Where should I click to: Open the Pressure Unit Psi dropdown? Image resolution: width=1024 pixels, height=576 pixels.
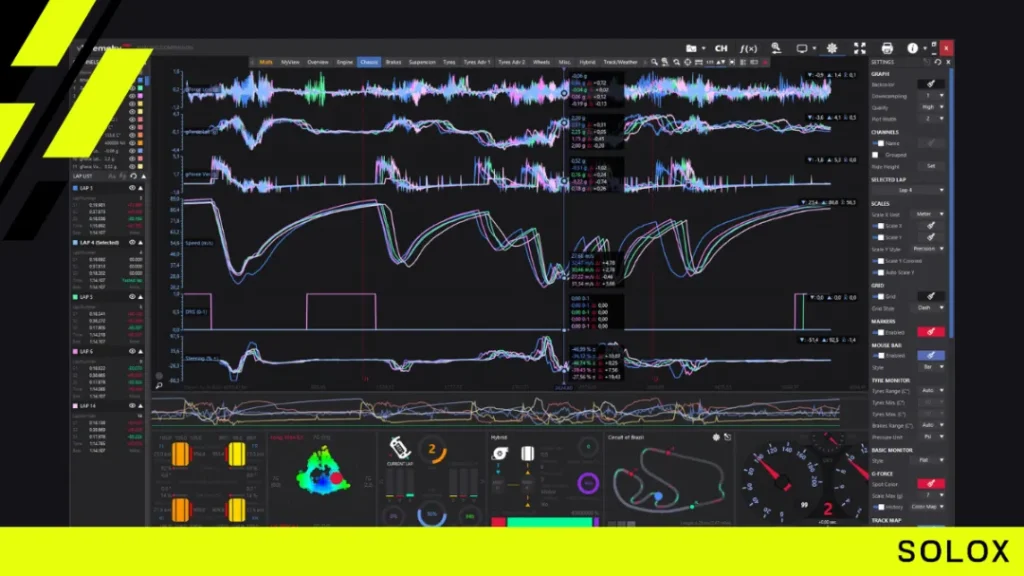pyautogui.click(x=931, y=436)
